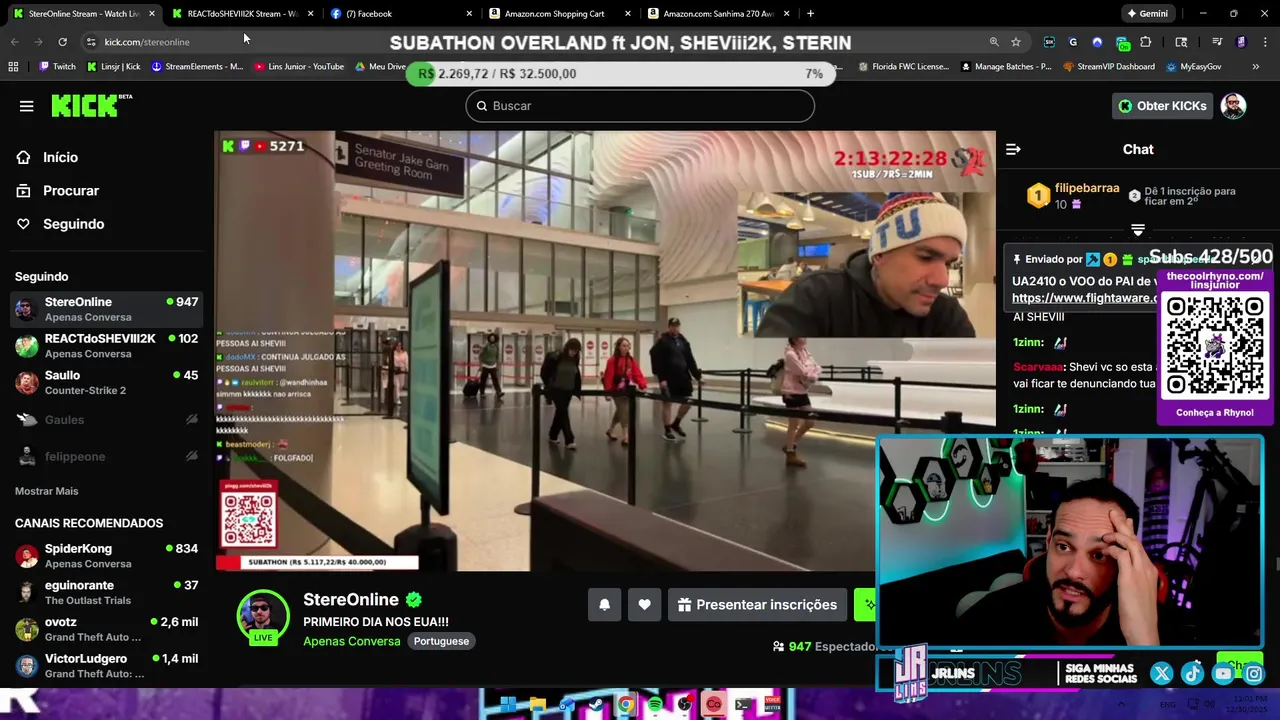Select the offline felippeone channel
This screenshot has width=1280, height=720.
pyautogui.click(x=106, y=456)
